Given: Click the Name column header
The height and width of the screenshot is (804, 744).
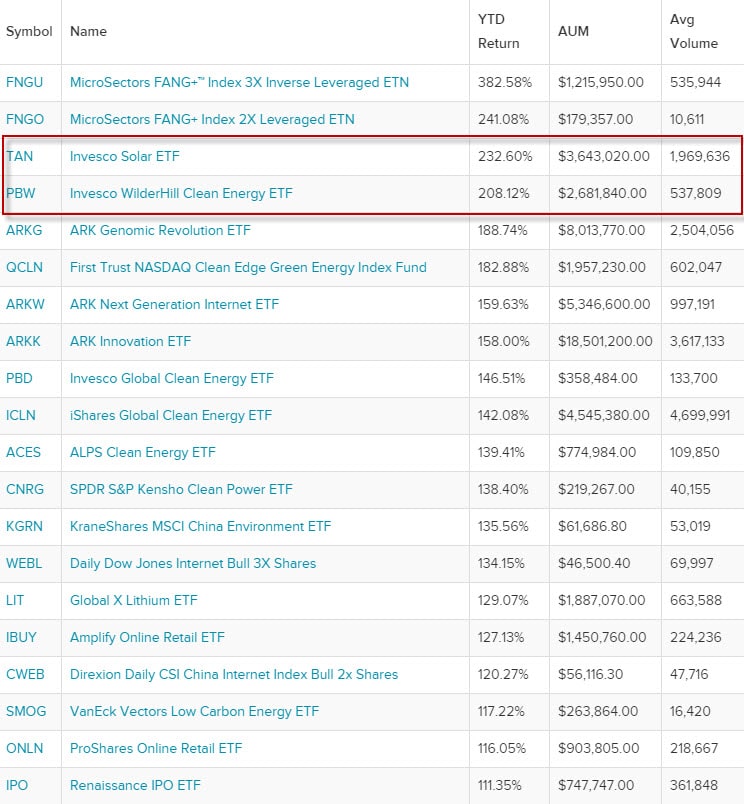Looking at the screenshot, I should [x=88, y=32].
